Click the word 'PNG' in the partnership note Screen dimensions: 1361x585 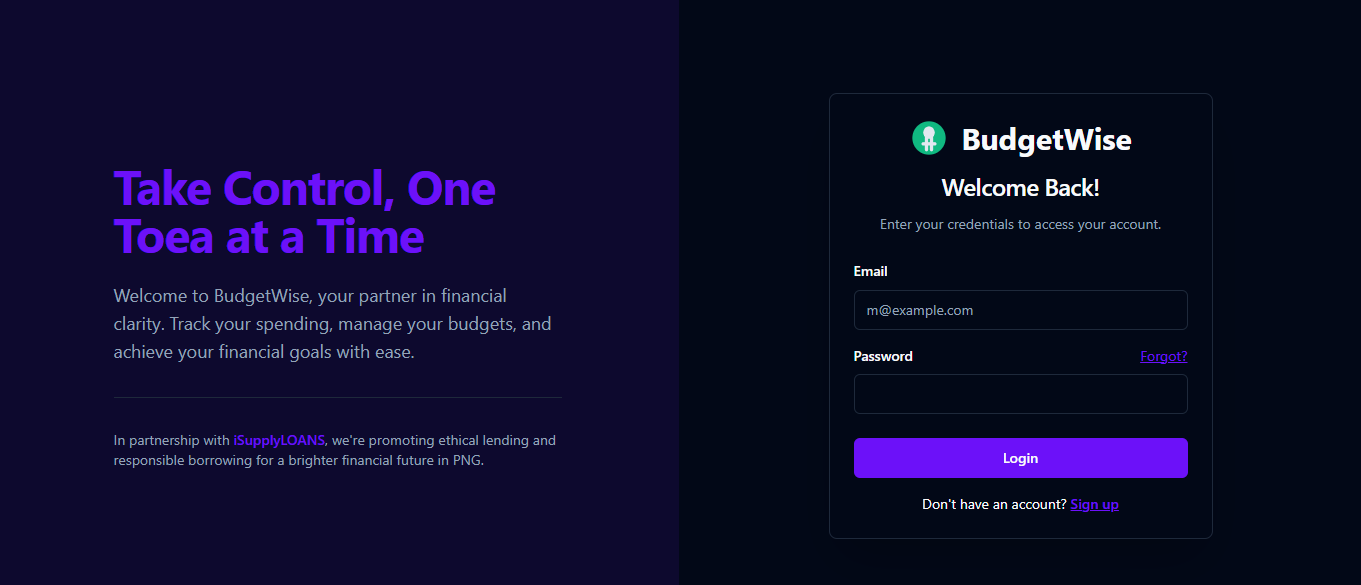pos(467,461)
